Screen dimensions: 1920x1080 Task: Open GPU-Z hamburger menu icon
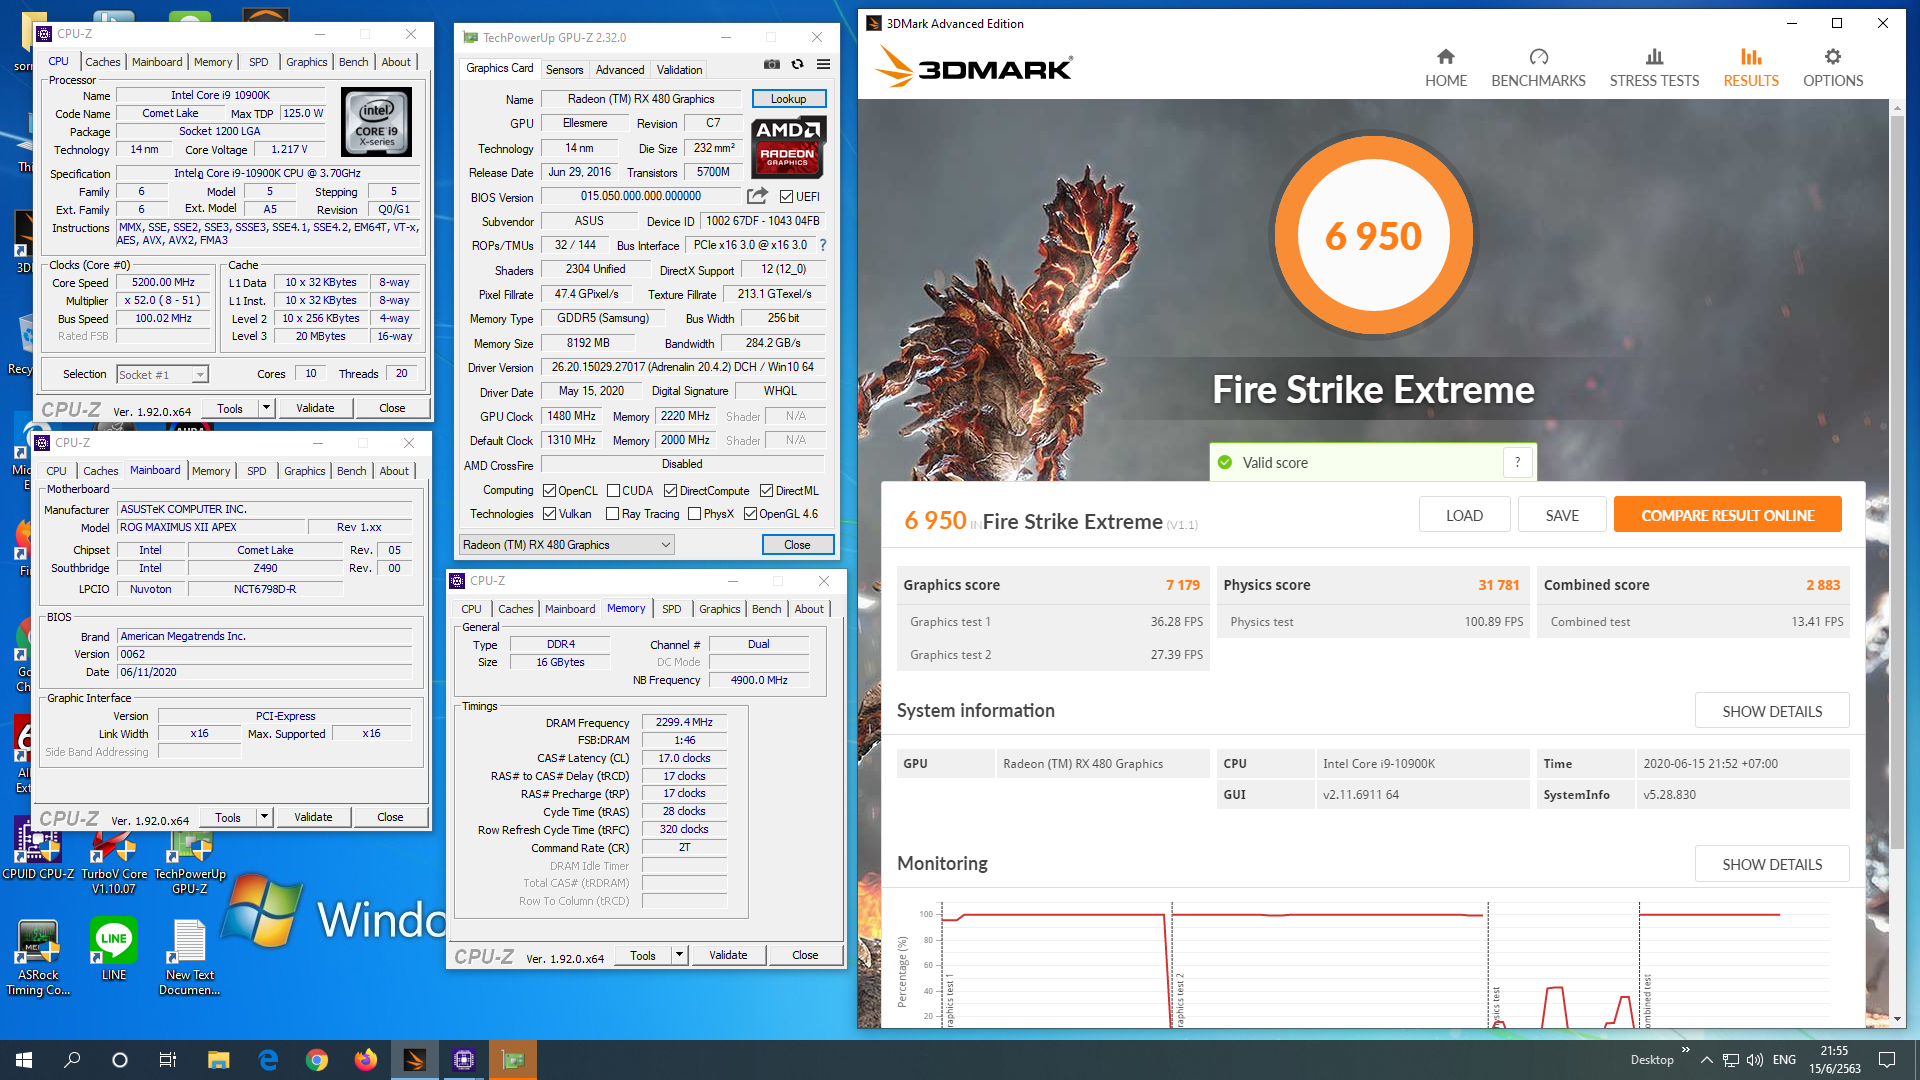coord(823,64)
